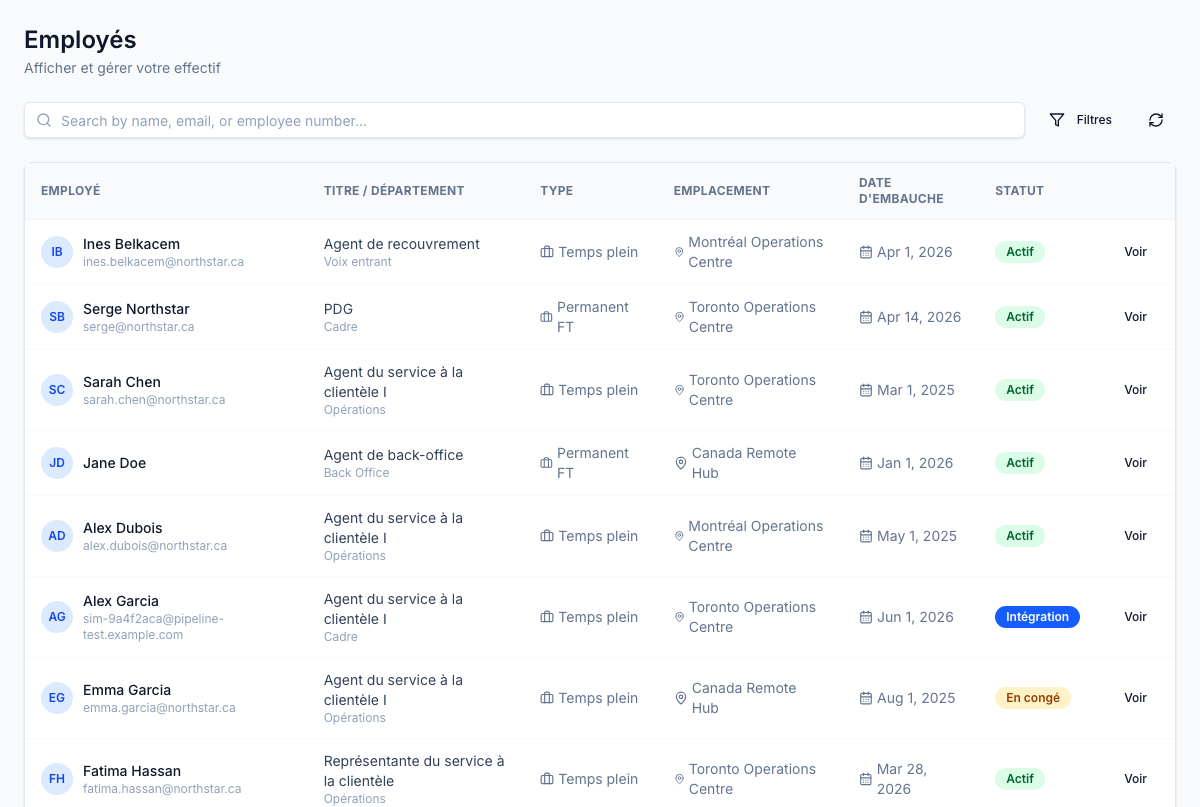Select the name Alex Garcia
Image resolution: width=1200 pixels, height=807 pixels.
click(x=121, y=601)
